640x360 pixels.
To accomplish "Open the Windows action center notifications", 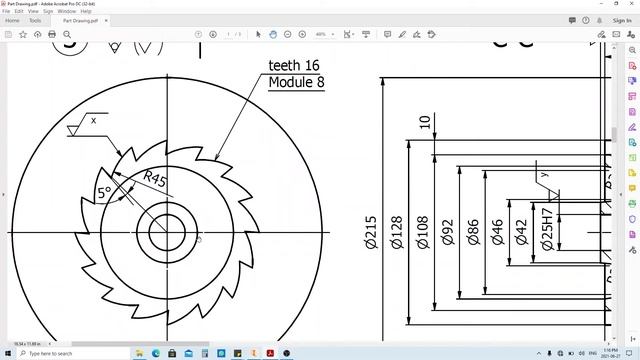I will (629, 353).
